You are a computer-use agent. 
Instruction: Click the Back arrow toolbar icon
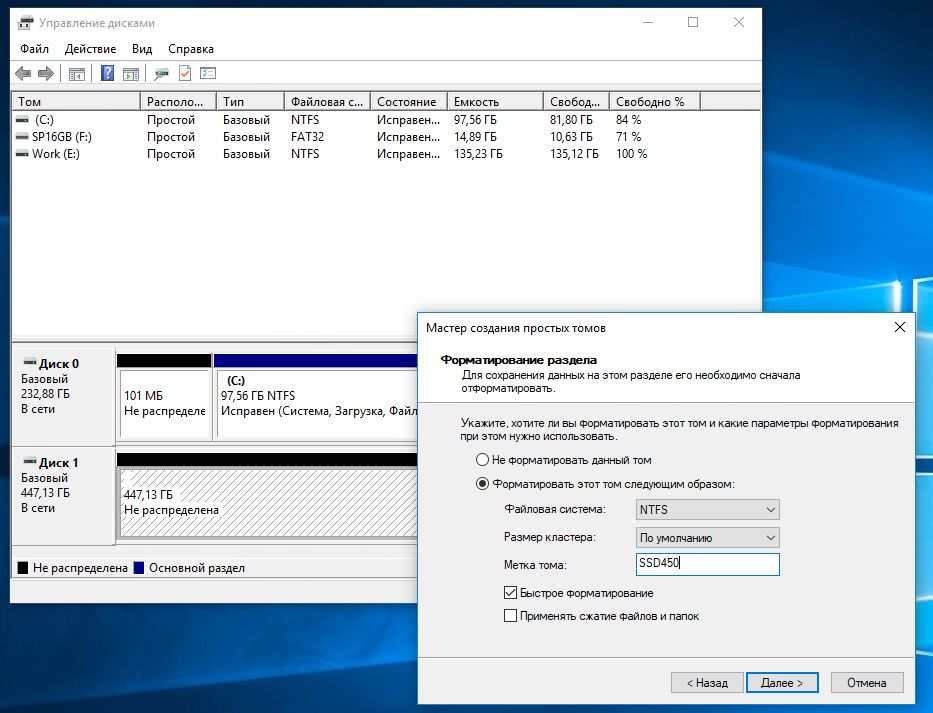click(23, 74)
